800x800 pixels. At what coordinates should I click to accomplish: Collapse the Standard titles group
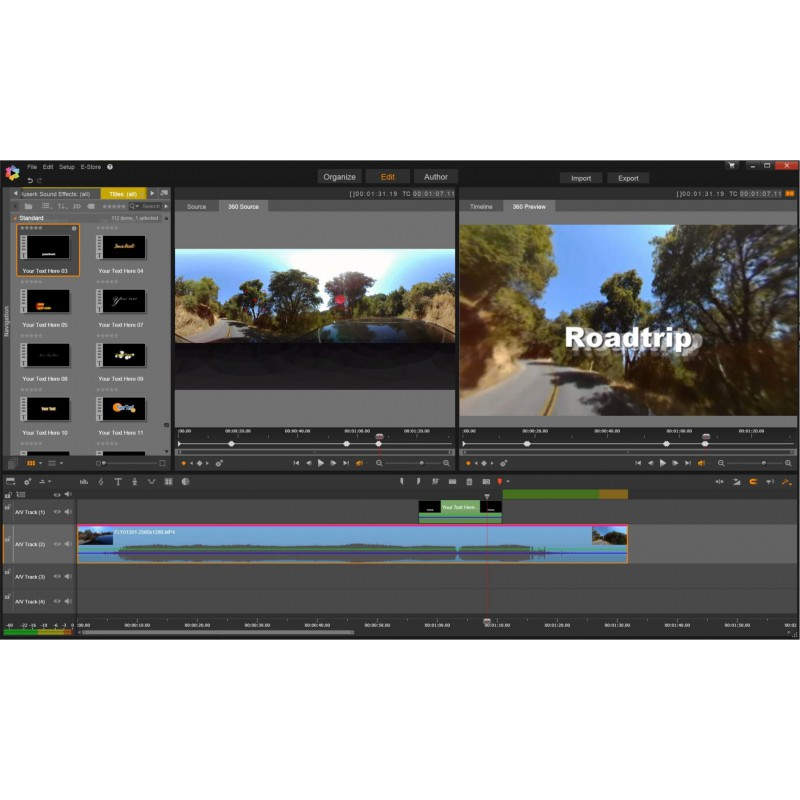tap(14, 217)
